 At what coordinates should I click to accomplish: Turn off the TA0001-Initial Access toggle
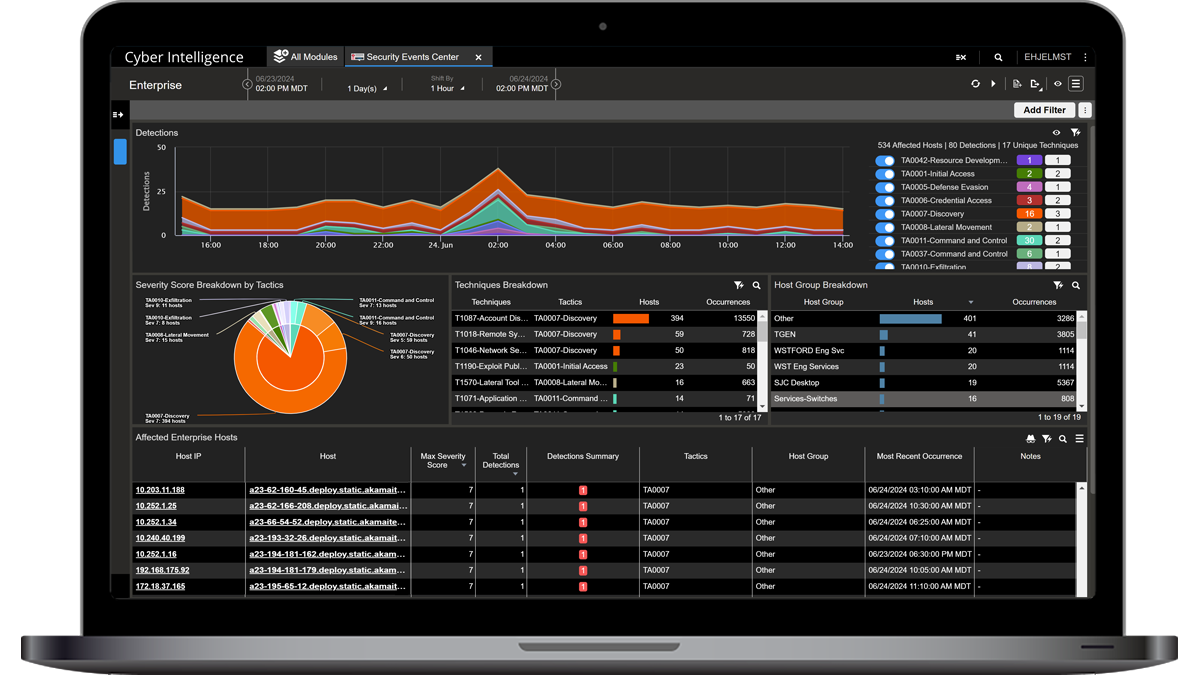tap(884, 173)
